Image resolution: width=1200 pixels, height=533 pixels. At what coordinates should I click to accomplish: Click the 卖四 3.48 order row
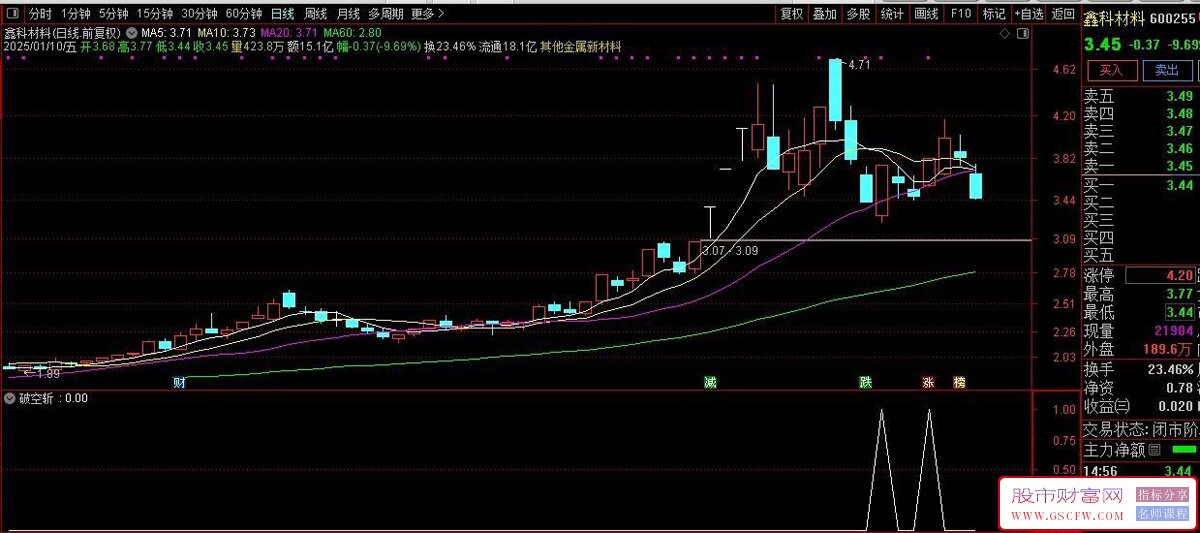pyautogui.click(x=1139, y=114)
